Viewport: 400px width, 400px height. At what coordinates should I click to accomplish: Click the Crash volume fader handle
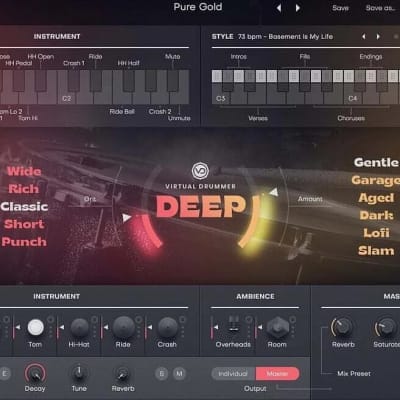(x=150, y=327)
